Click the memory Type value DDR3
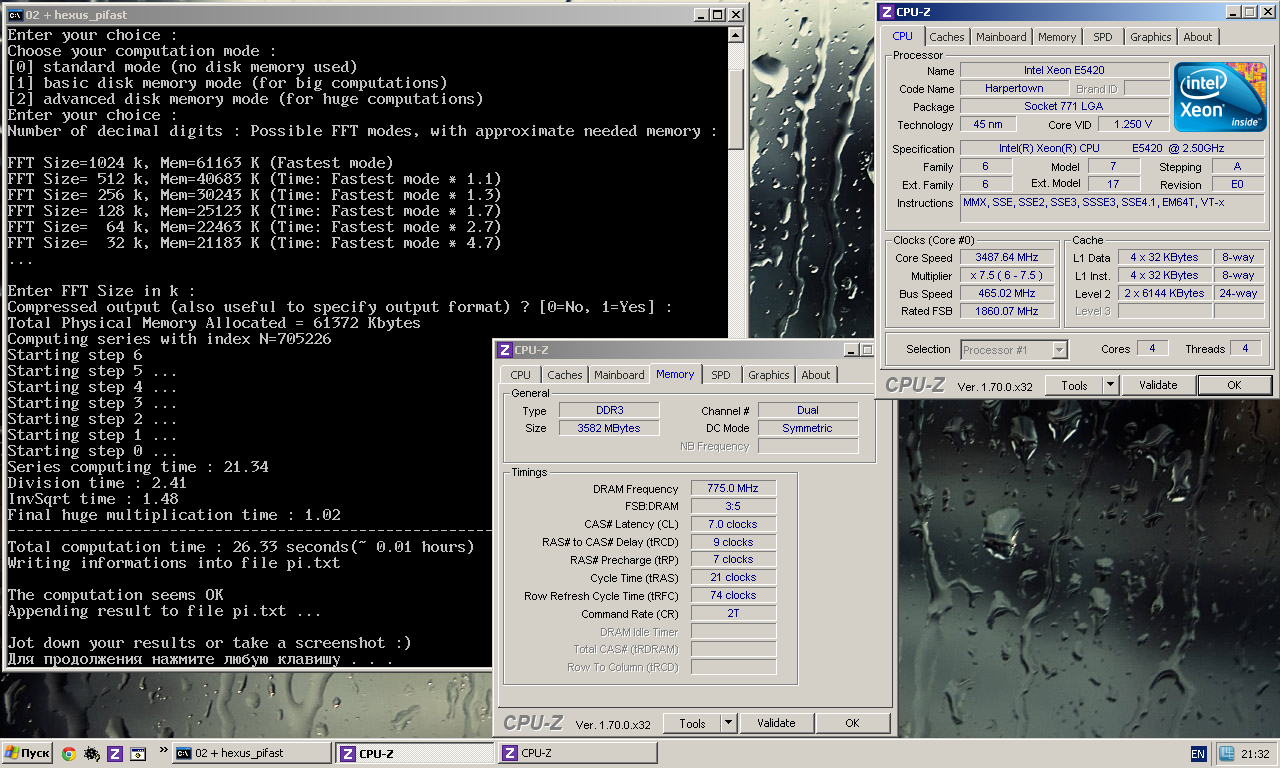The width and height of the screenshot is (1280, 768). pyautogui.click(x=609, y=411)
